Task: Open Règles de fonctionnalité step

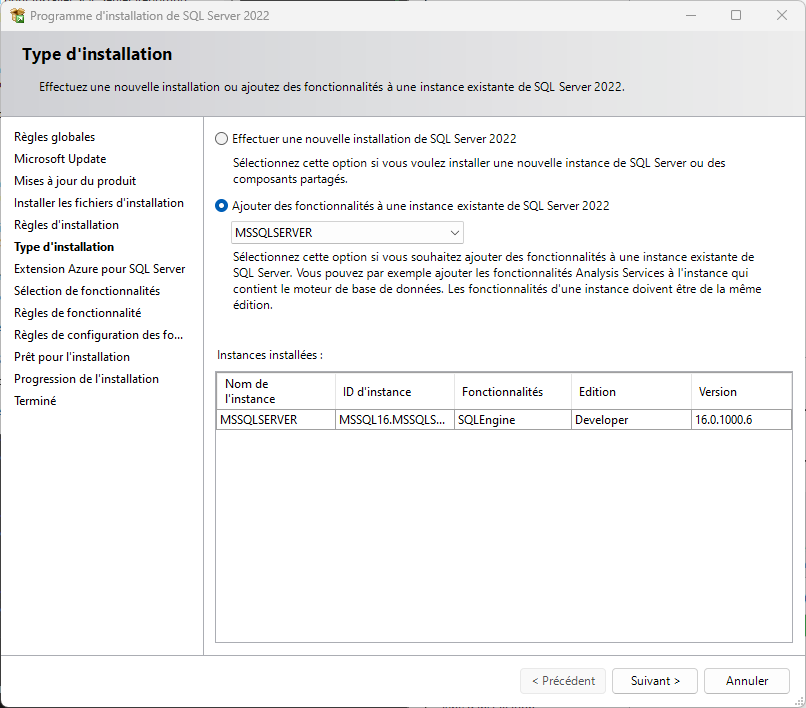Action: tap(78, 313)
